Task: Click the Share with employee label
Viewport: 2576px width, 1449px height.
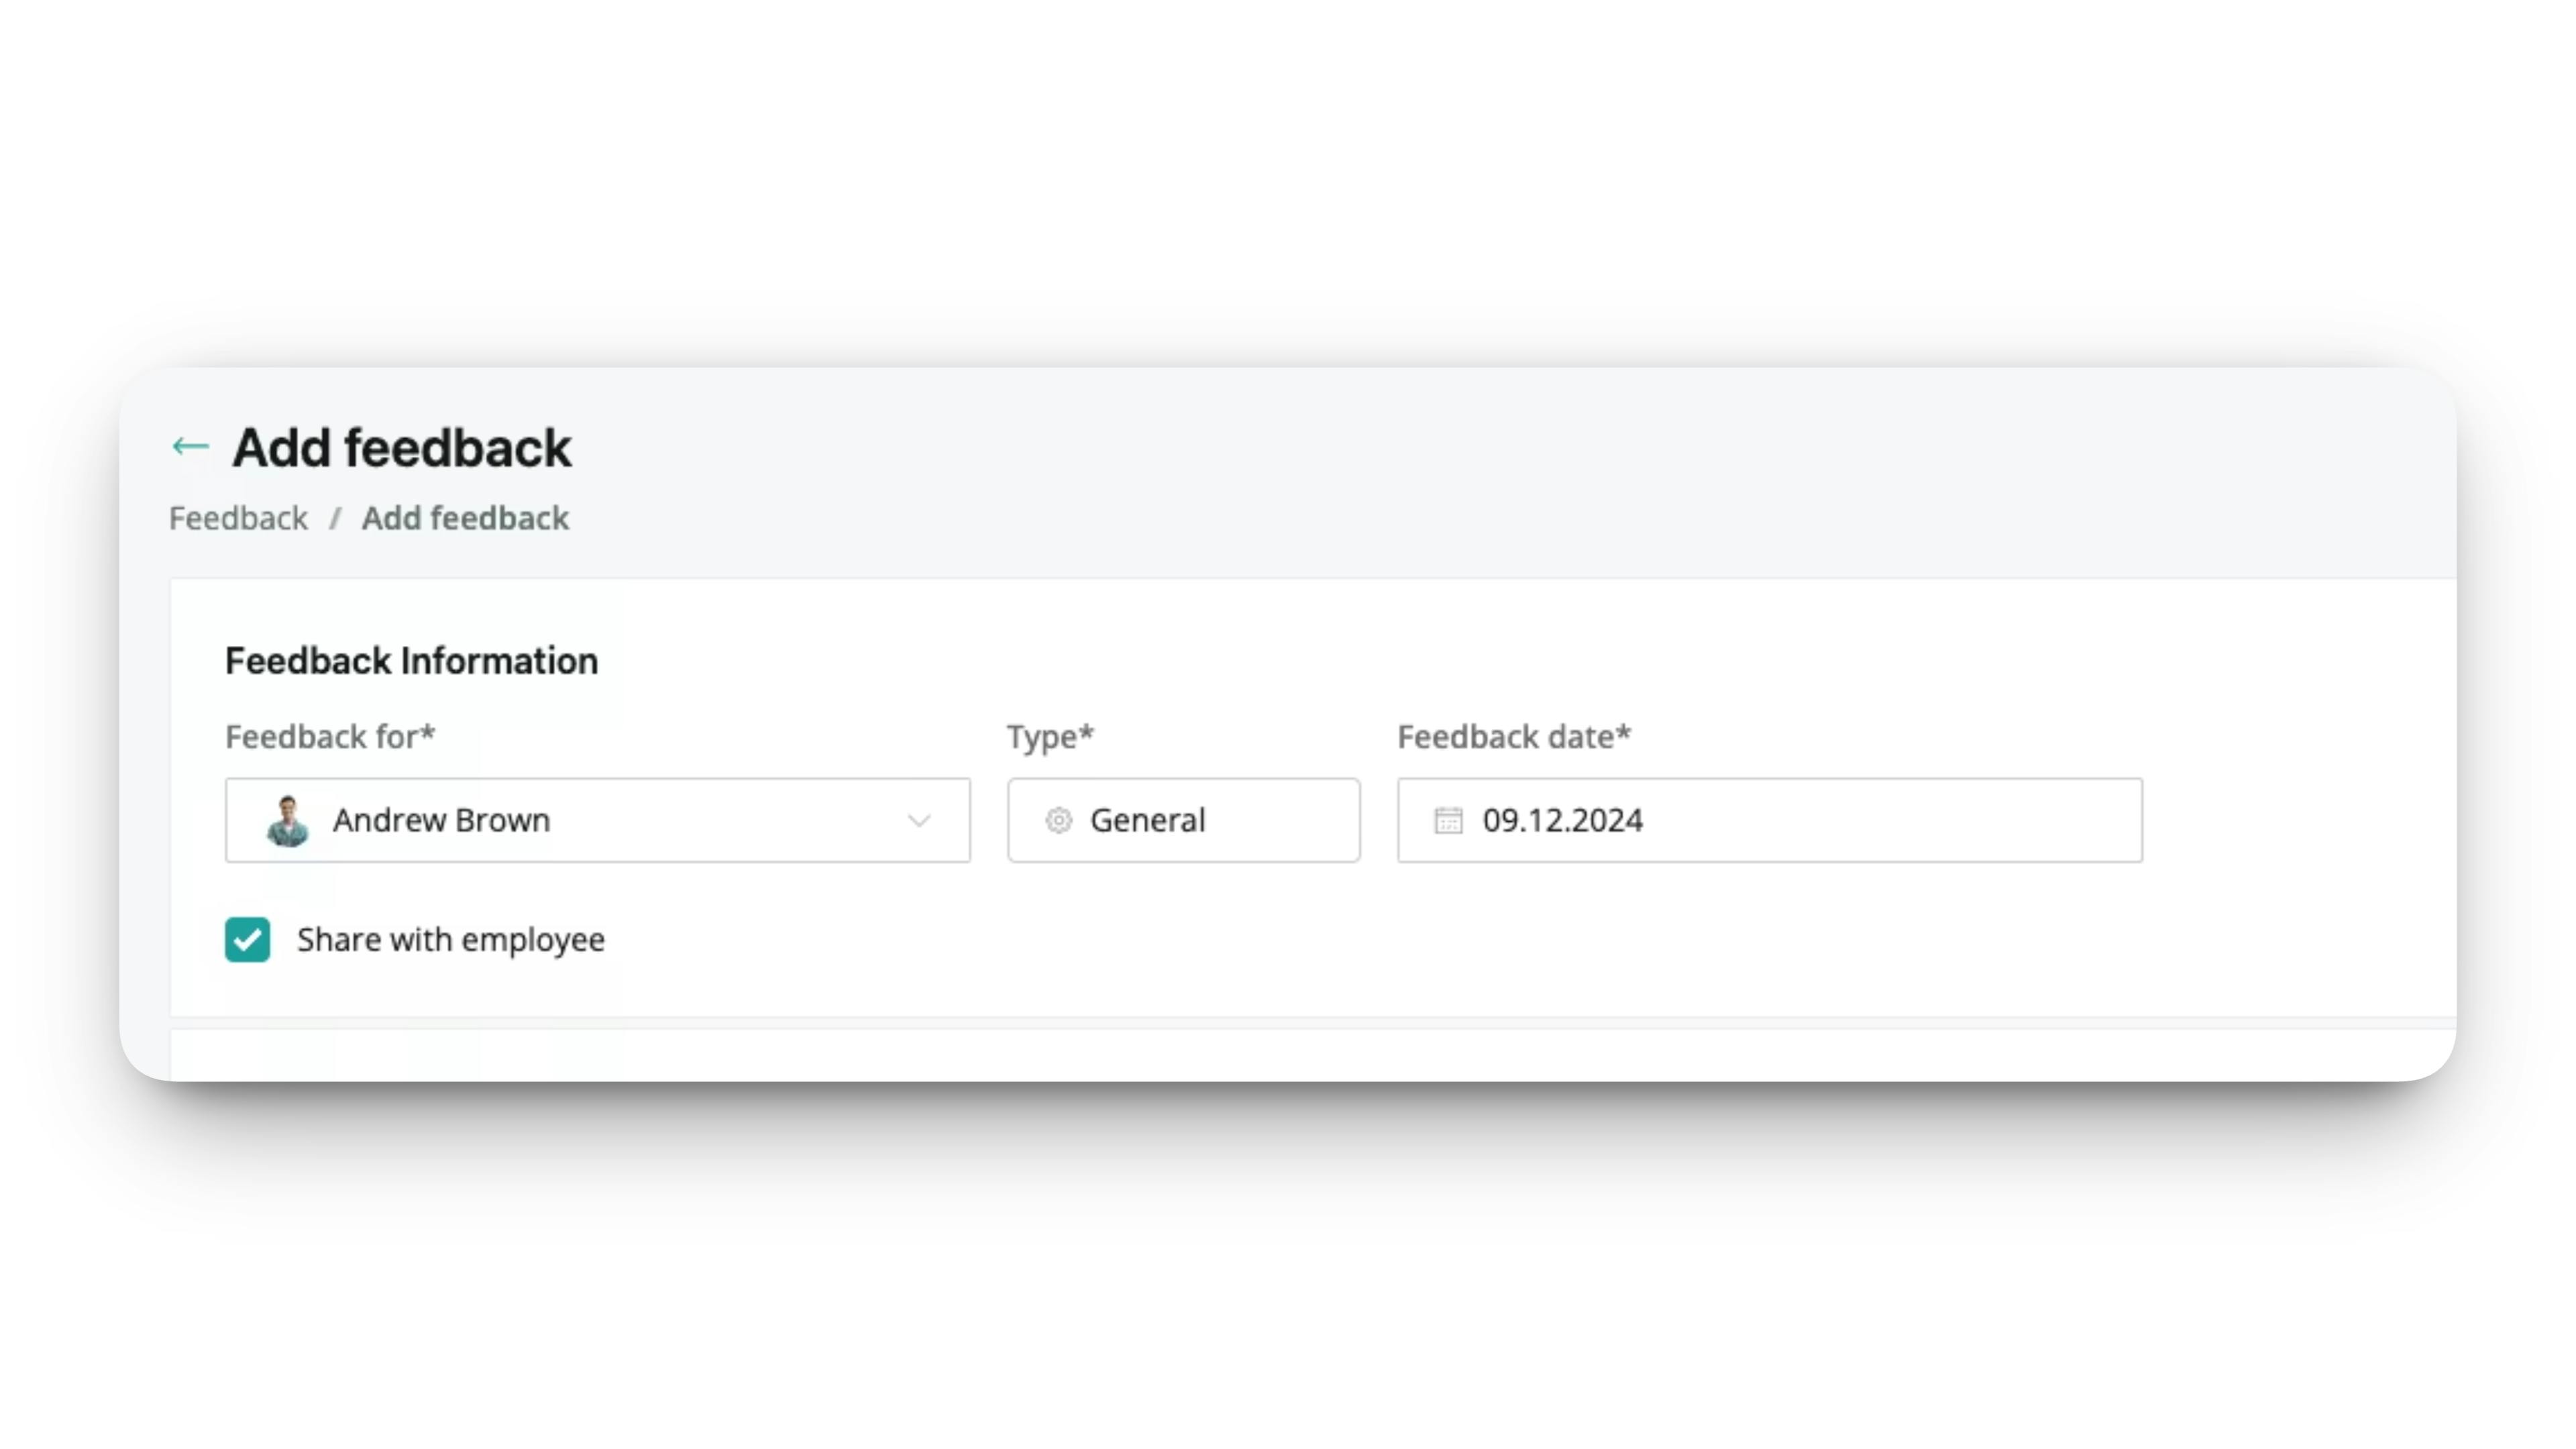Action: tap(451, 939)
